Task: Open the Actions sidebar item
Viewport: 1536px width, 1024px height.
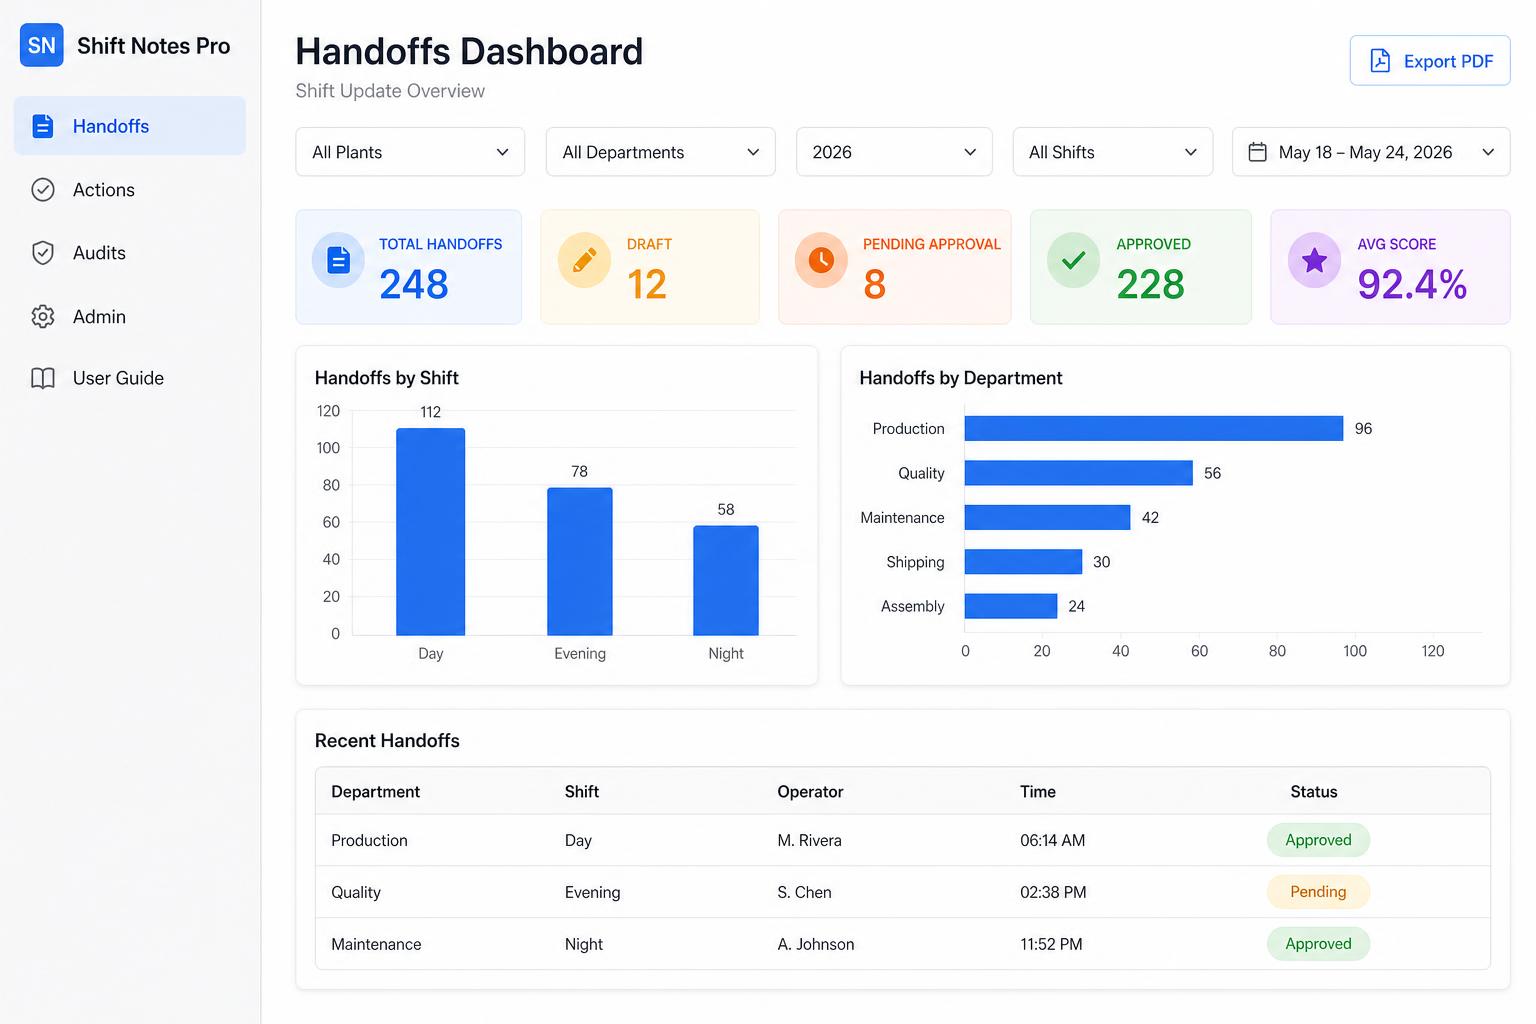Action: [x=130, y=190]
